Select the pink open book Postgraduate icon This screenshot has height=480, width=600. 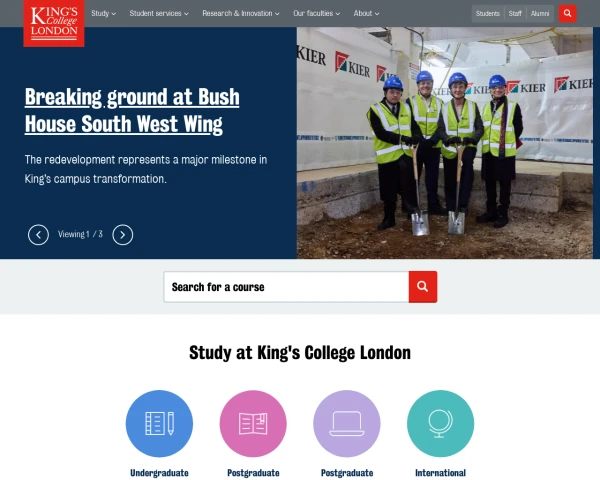253,423
